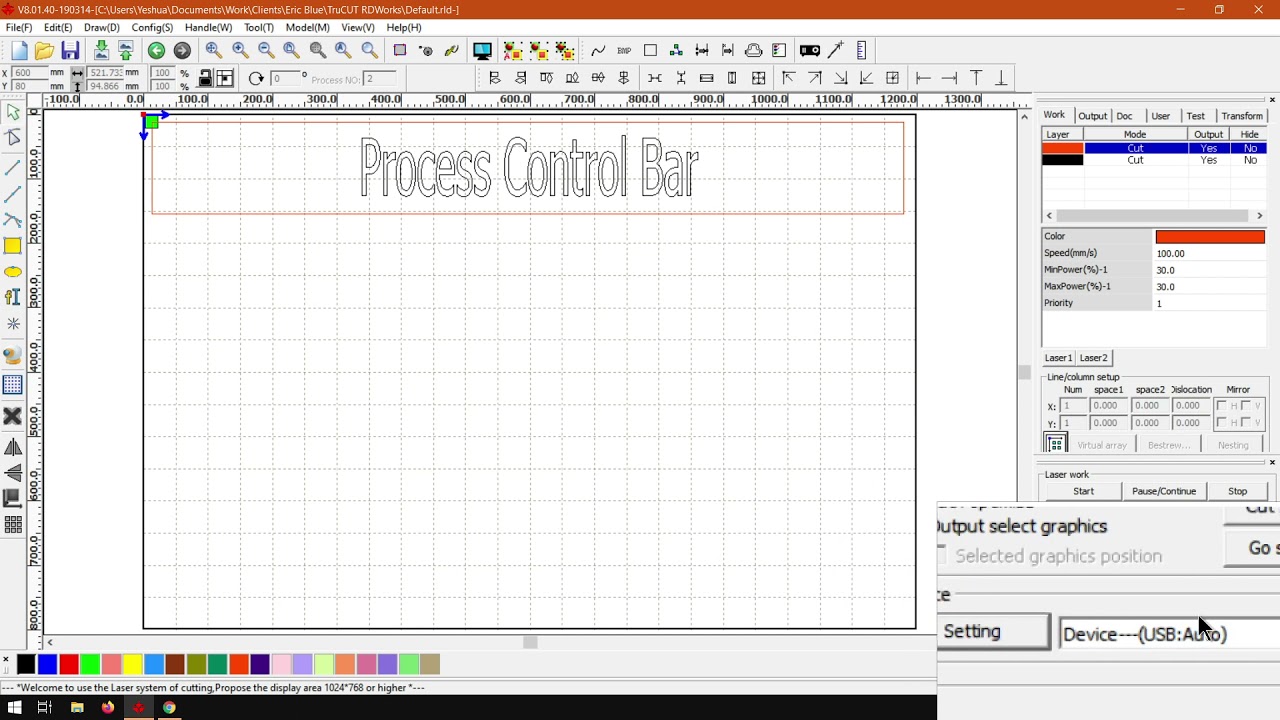Select the magic wand toolbar icon

(x=836, y=50)
